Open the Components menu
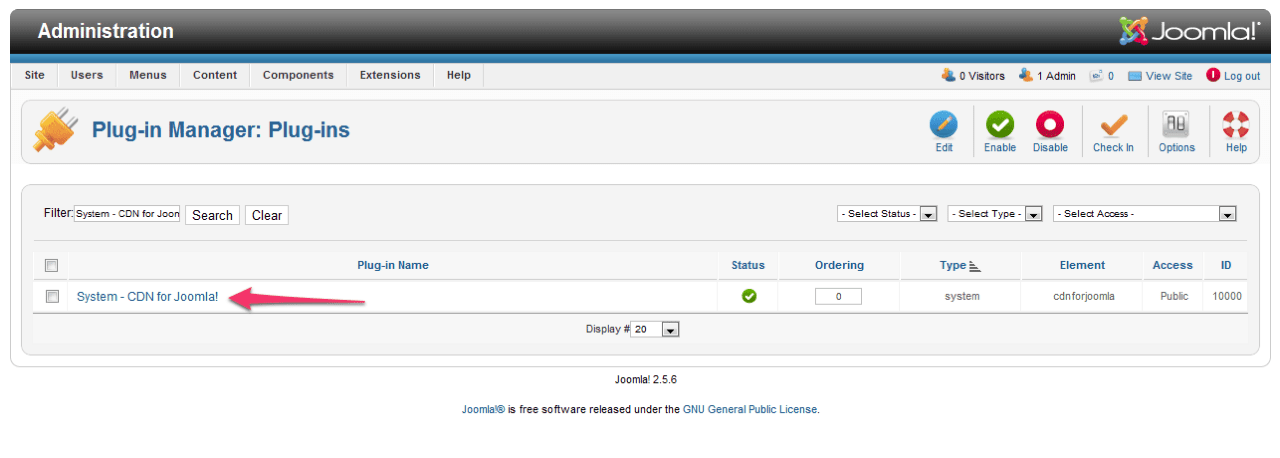Image resolution: width=1280 pixels, height=458 pixels. click(x=298, y=75)
